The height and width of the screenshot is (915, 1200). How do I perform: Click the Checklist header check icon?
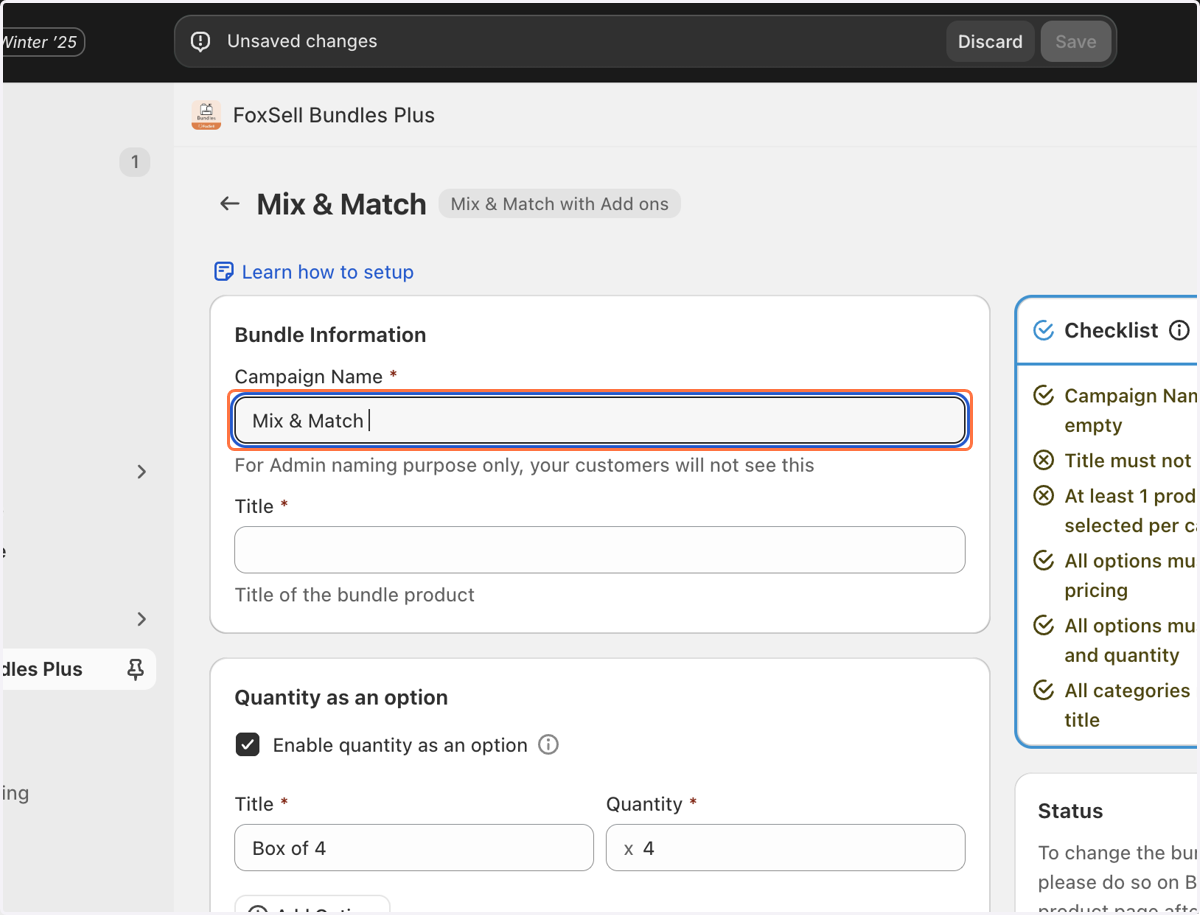click(1043, 331)
